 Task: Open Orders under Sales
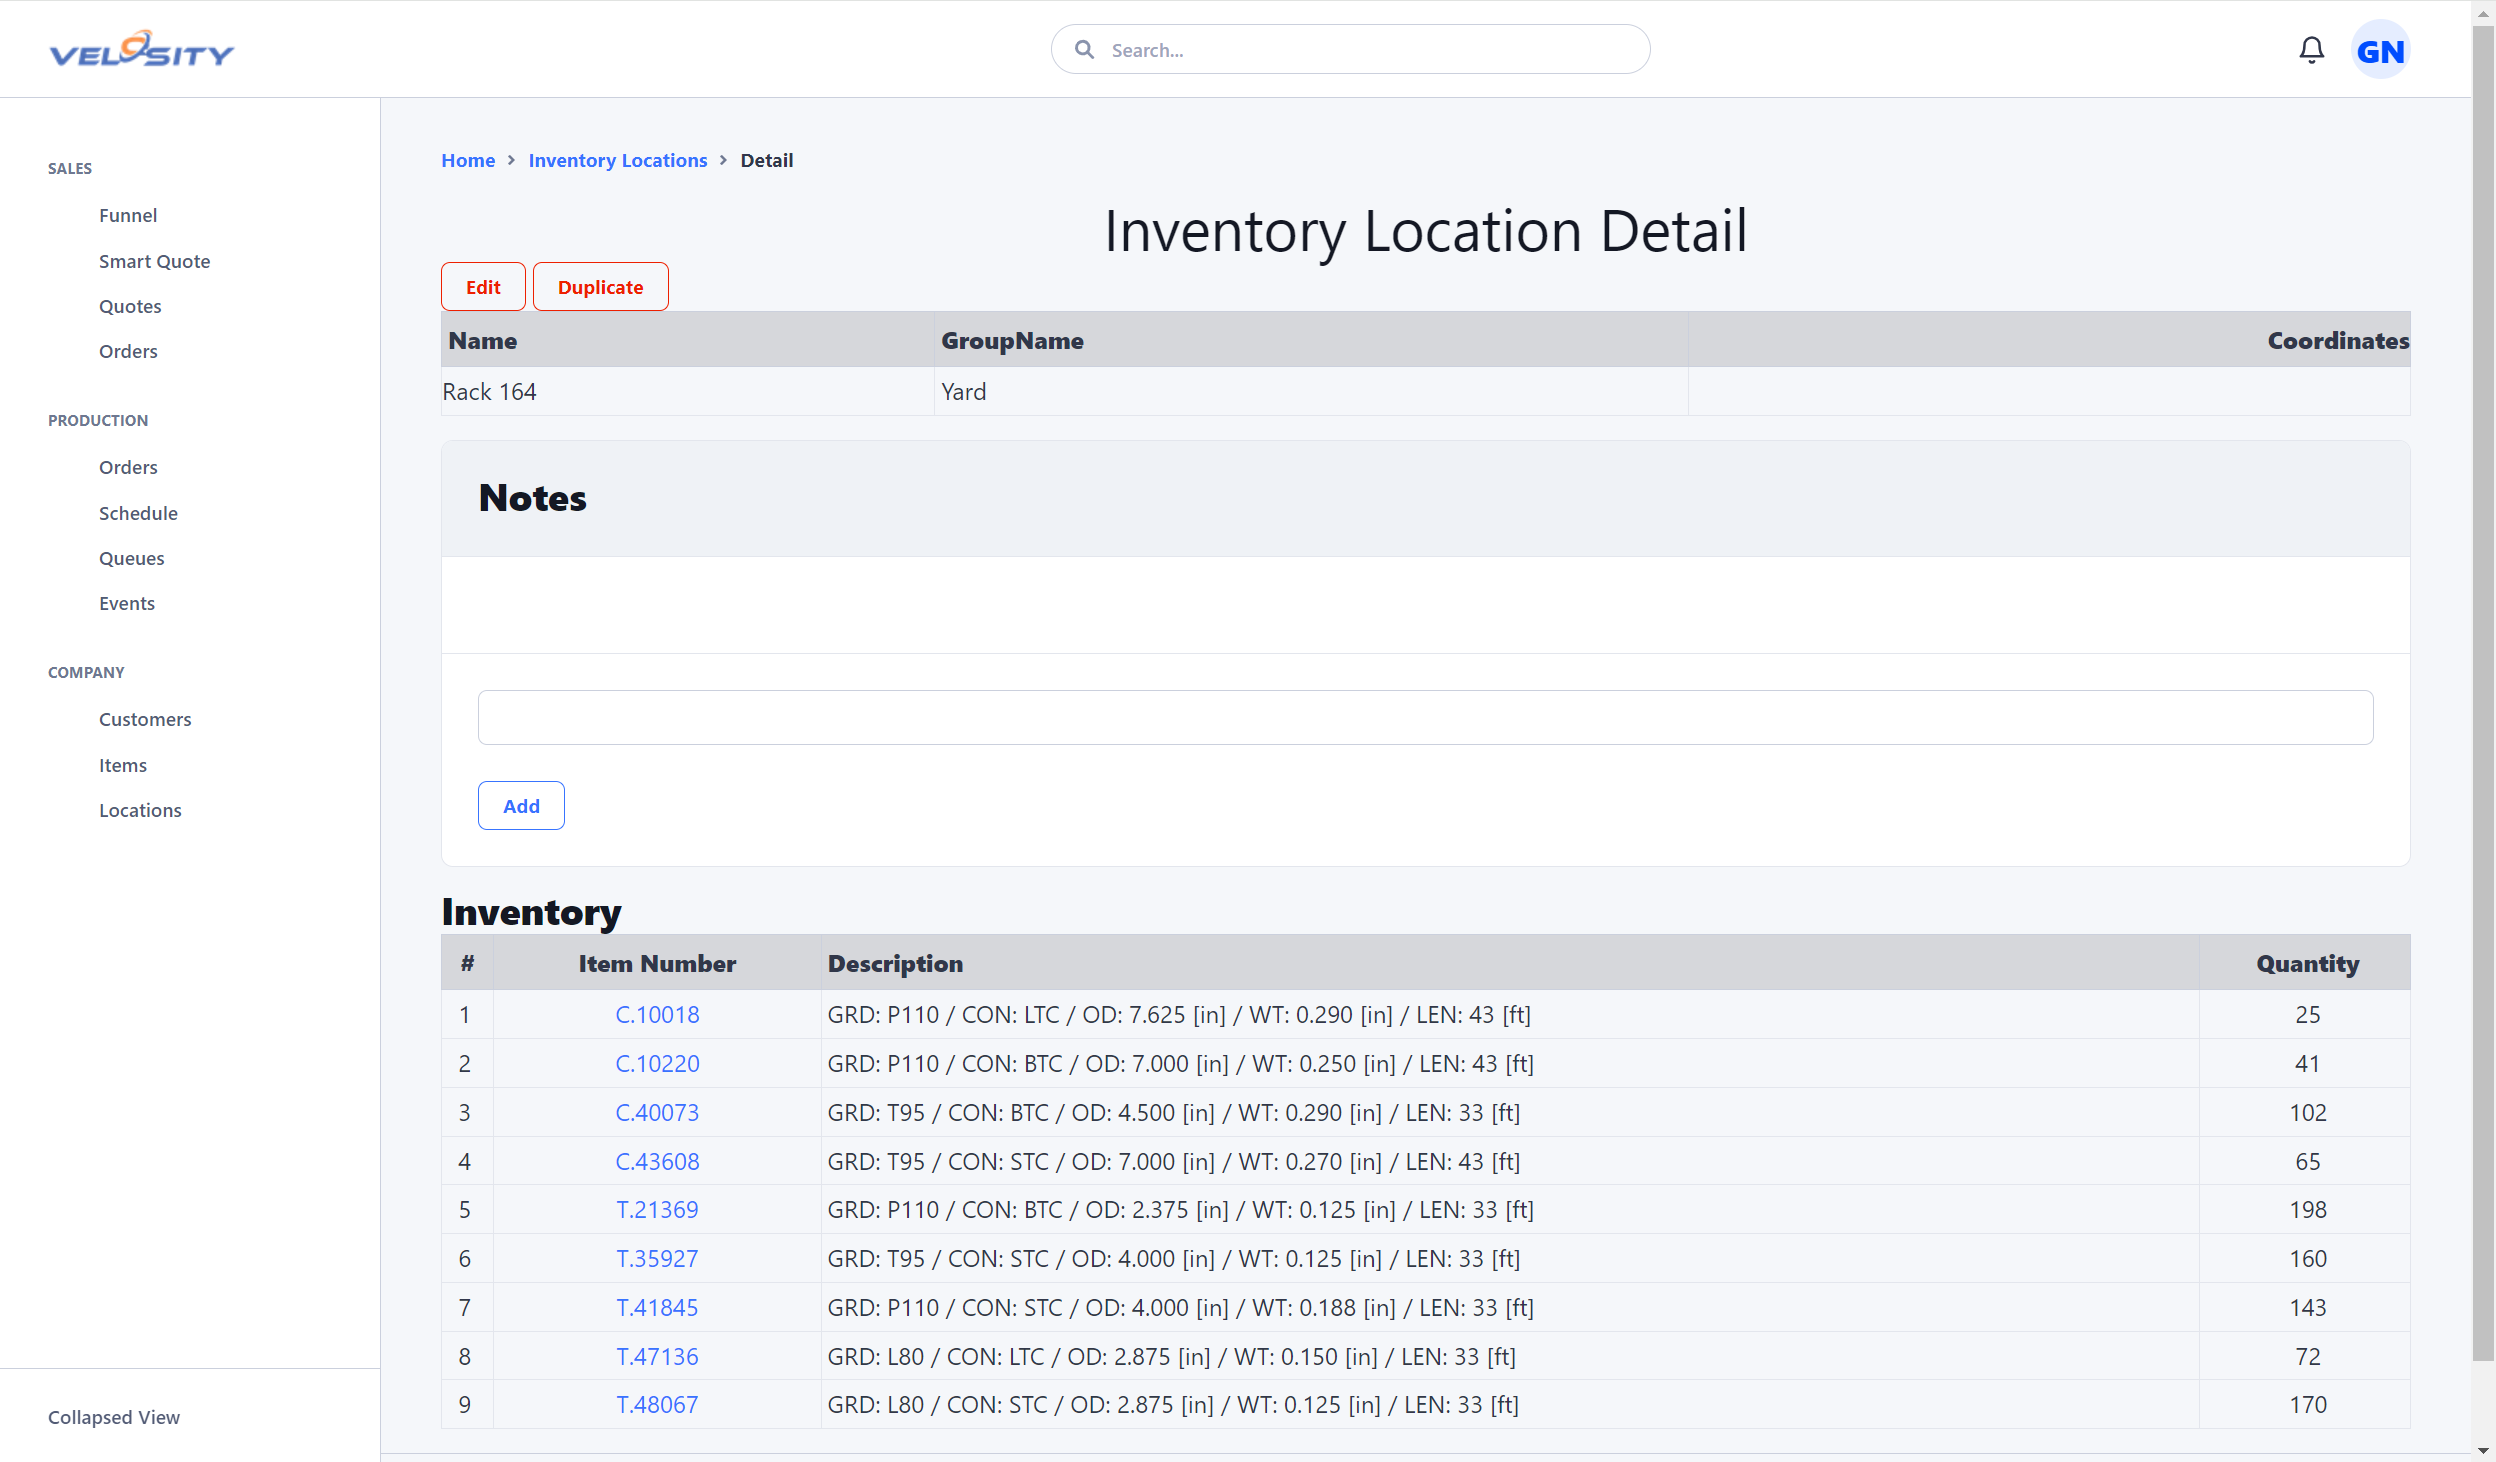click(128, 351)
